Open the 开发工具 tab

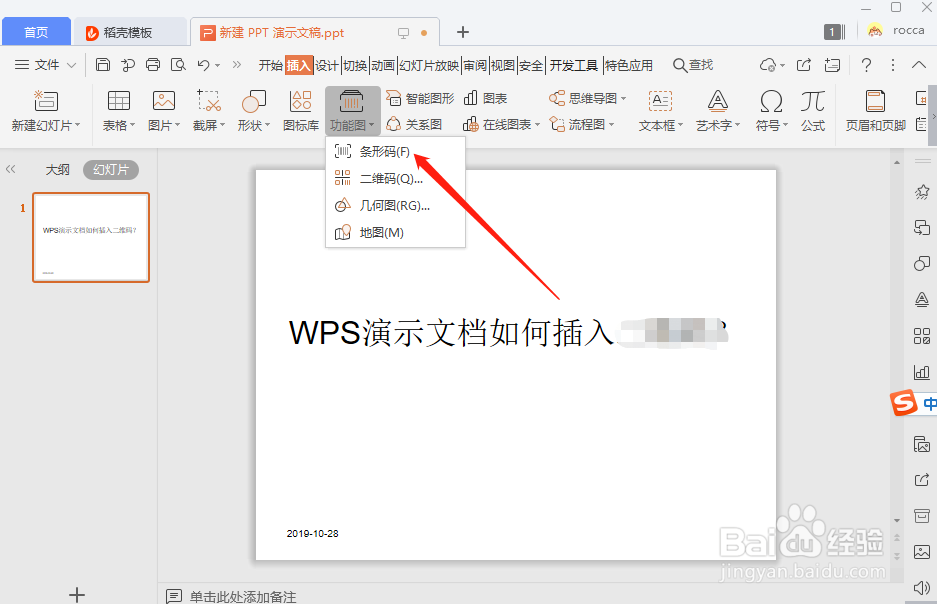(574, 65)
